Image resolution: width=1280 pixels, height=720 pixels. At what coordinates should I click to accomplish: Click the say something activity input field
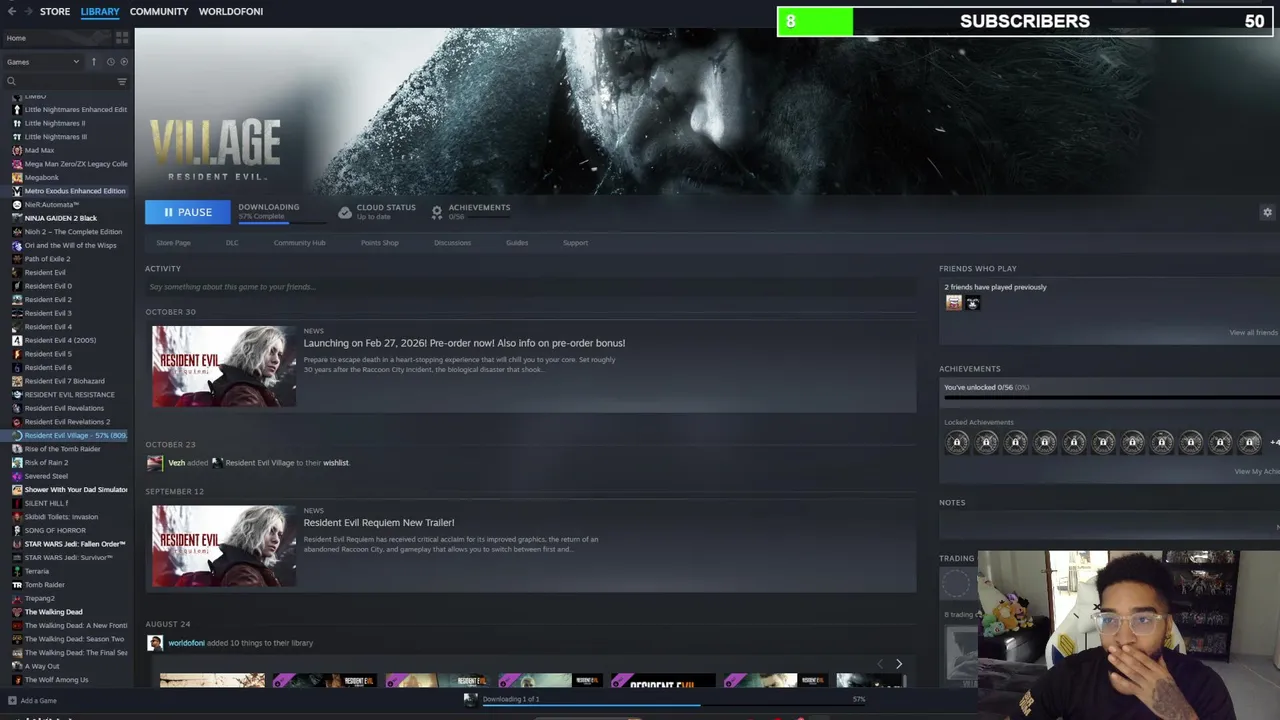tap(531, 287)
